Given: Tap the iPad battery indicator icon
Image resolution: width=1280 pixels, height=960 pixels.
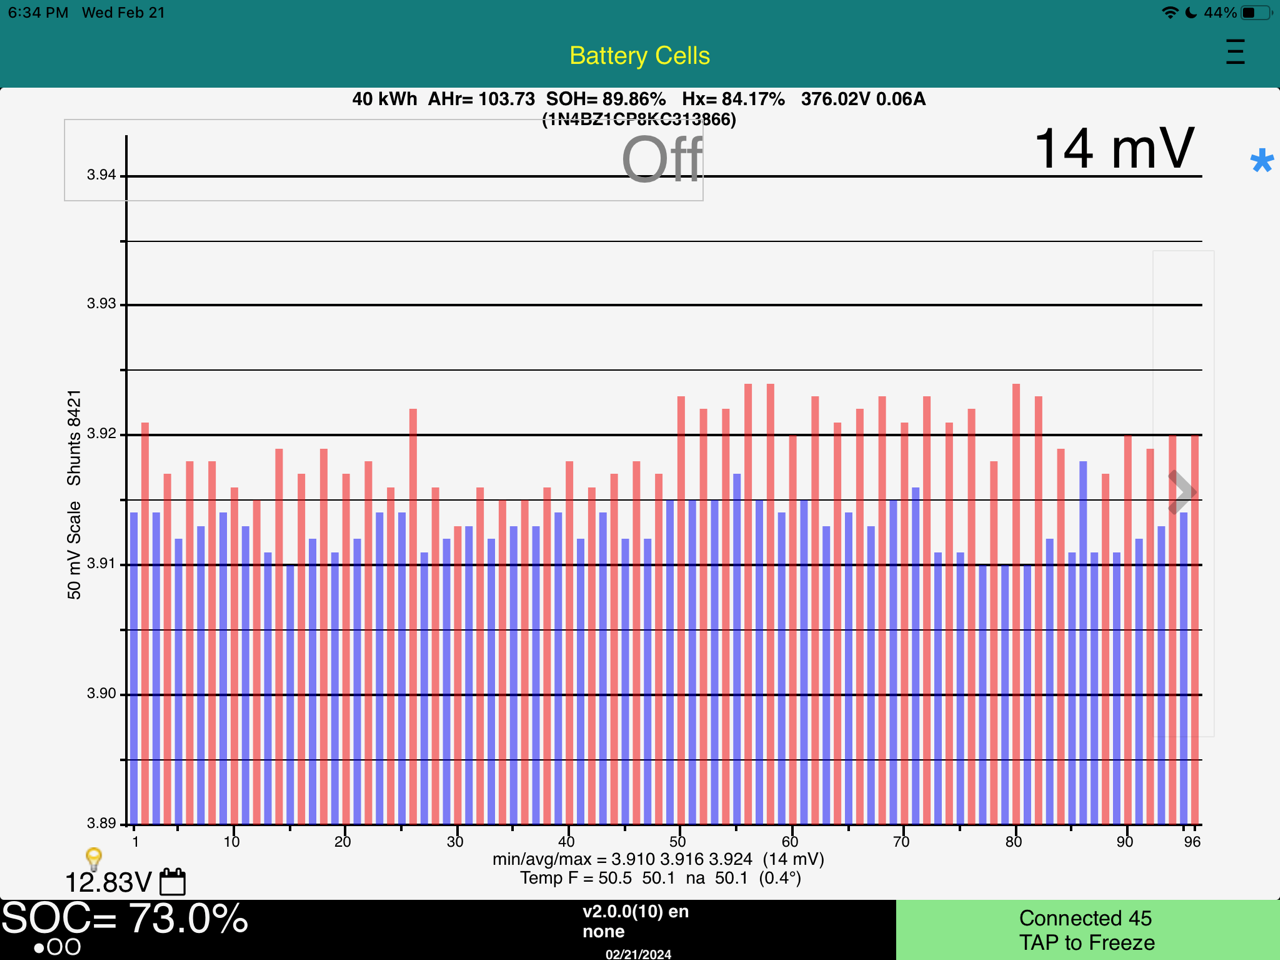Looking at the screenshot, I should pyautogui.click(x=1255, y=13).
